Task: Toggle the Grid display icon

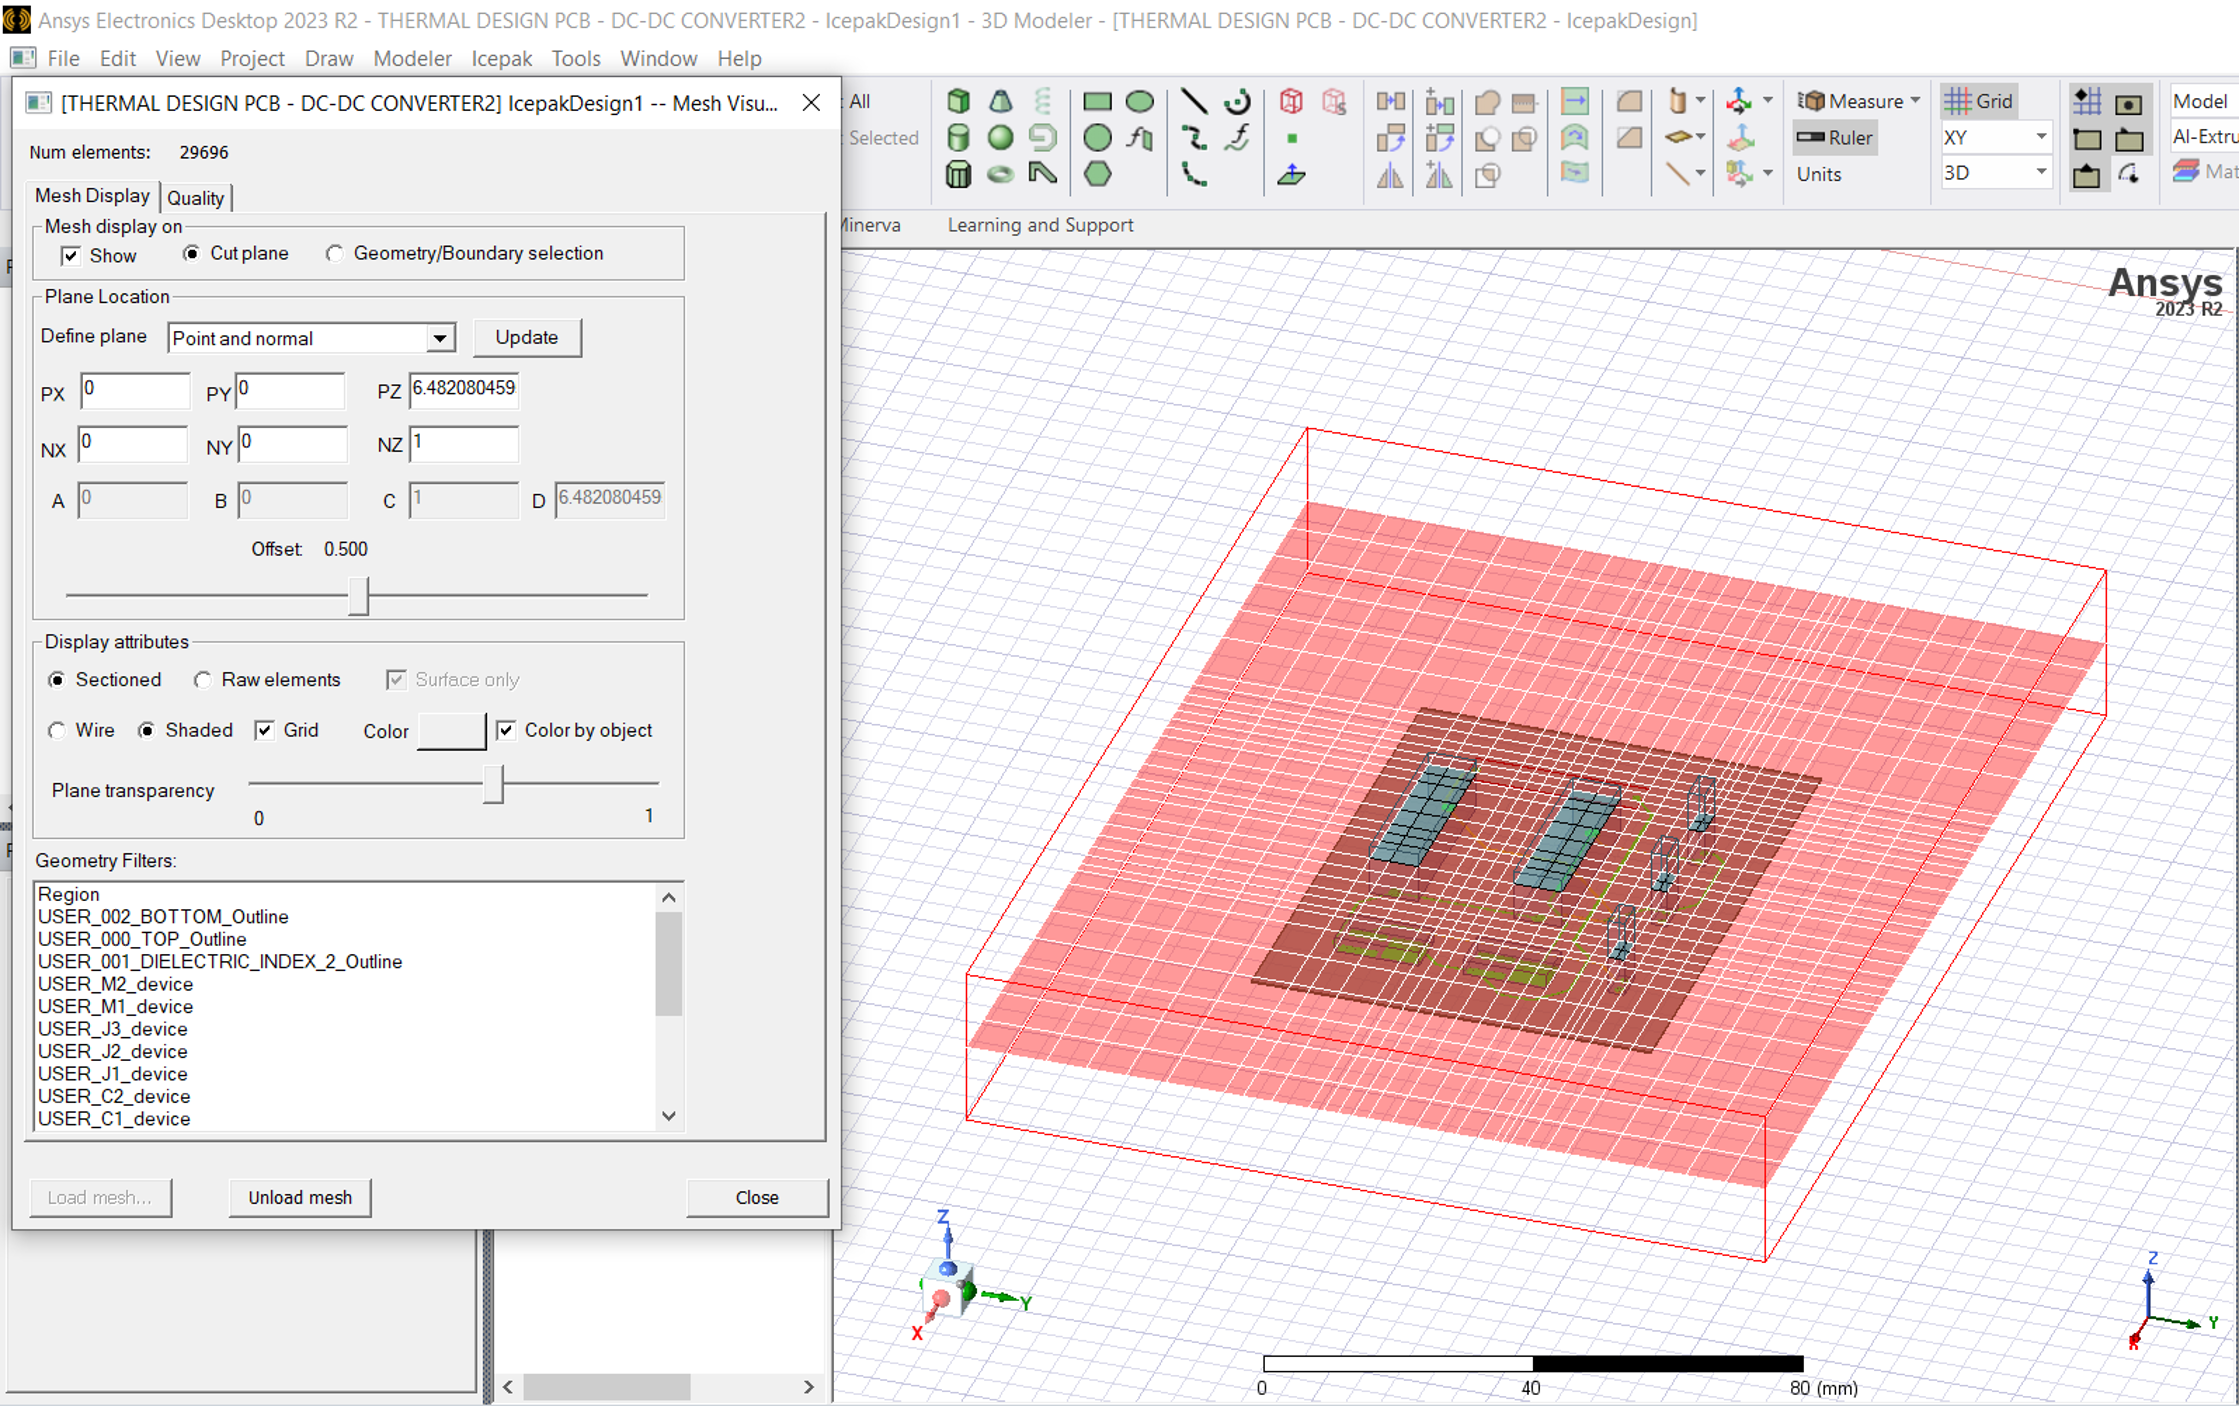Action: click(1977, 101)
